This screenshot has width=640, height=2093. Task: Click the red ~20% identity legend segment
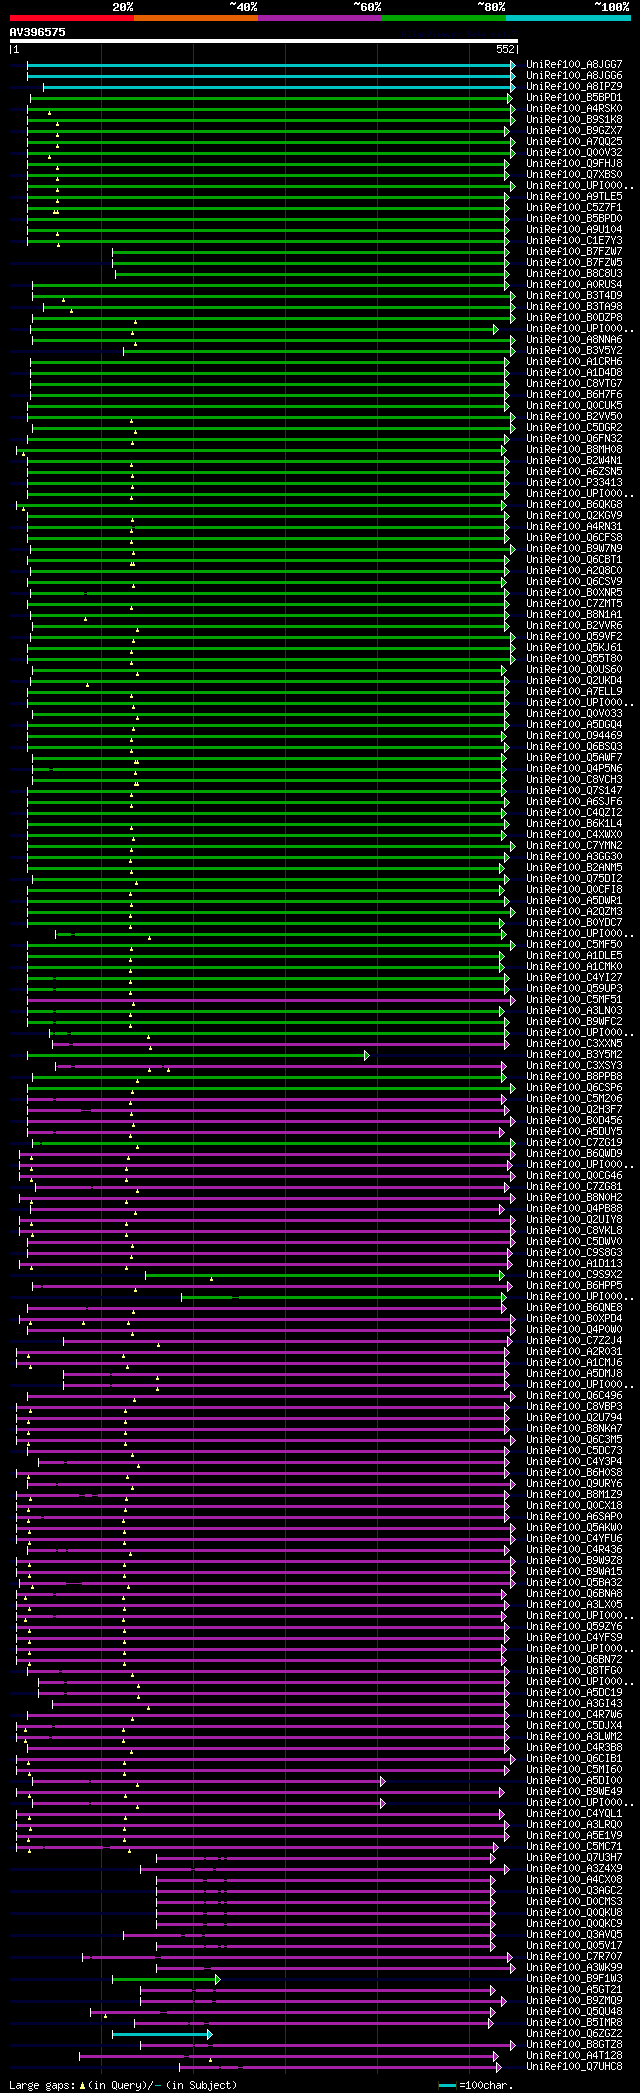pos(71,18)
